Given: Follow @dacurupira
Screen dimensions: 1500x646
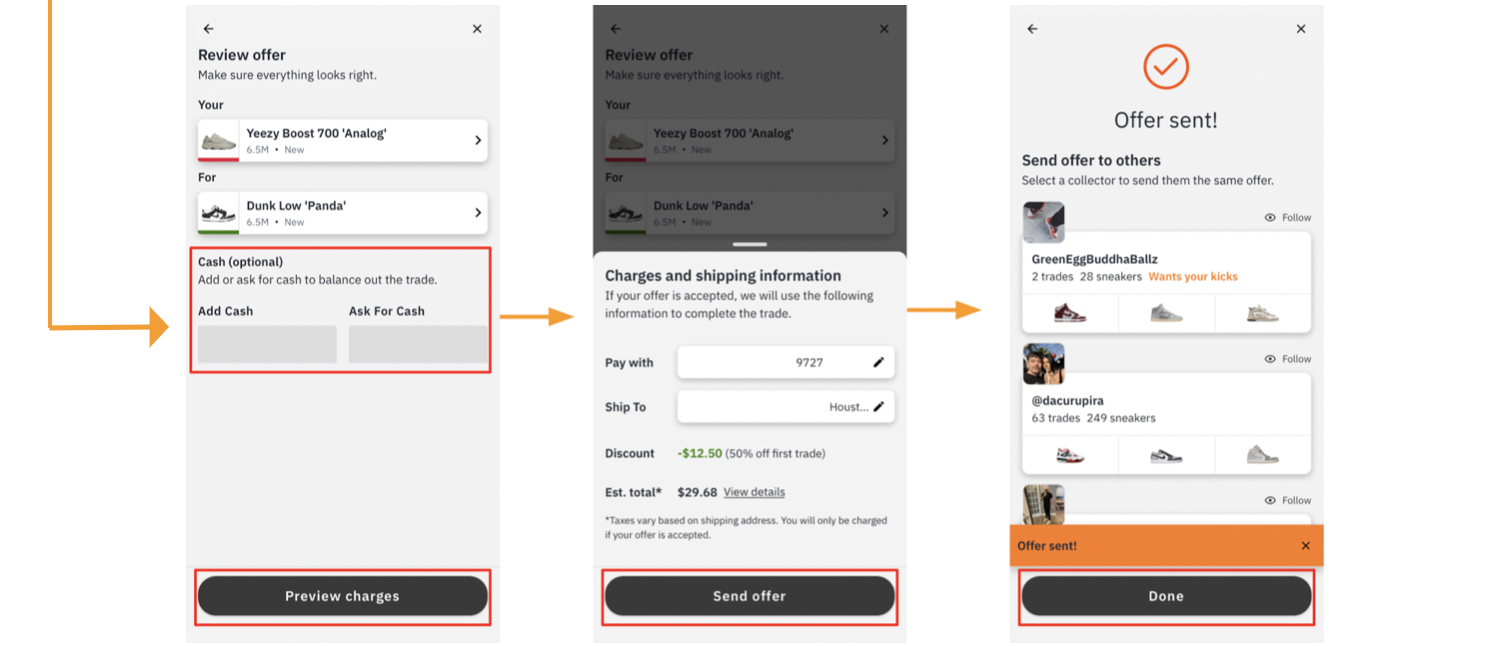Looking at the screenshot, I should click(1288, 359).
